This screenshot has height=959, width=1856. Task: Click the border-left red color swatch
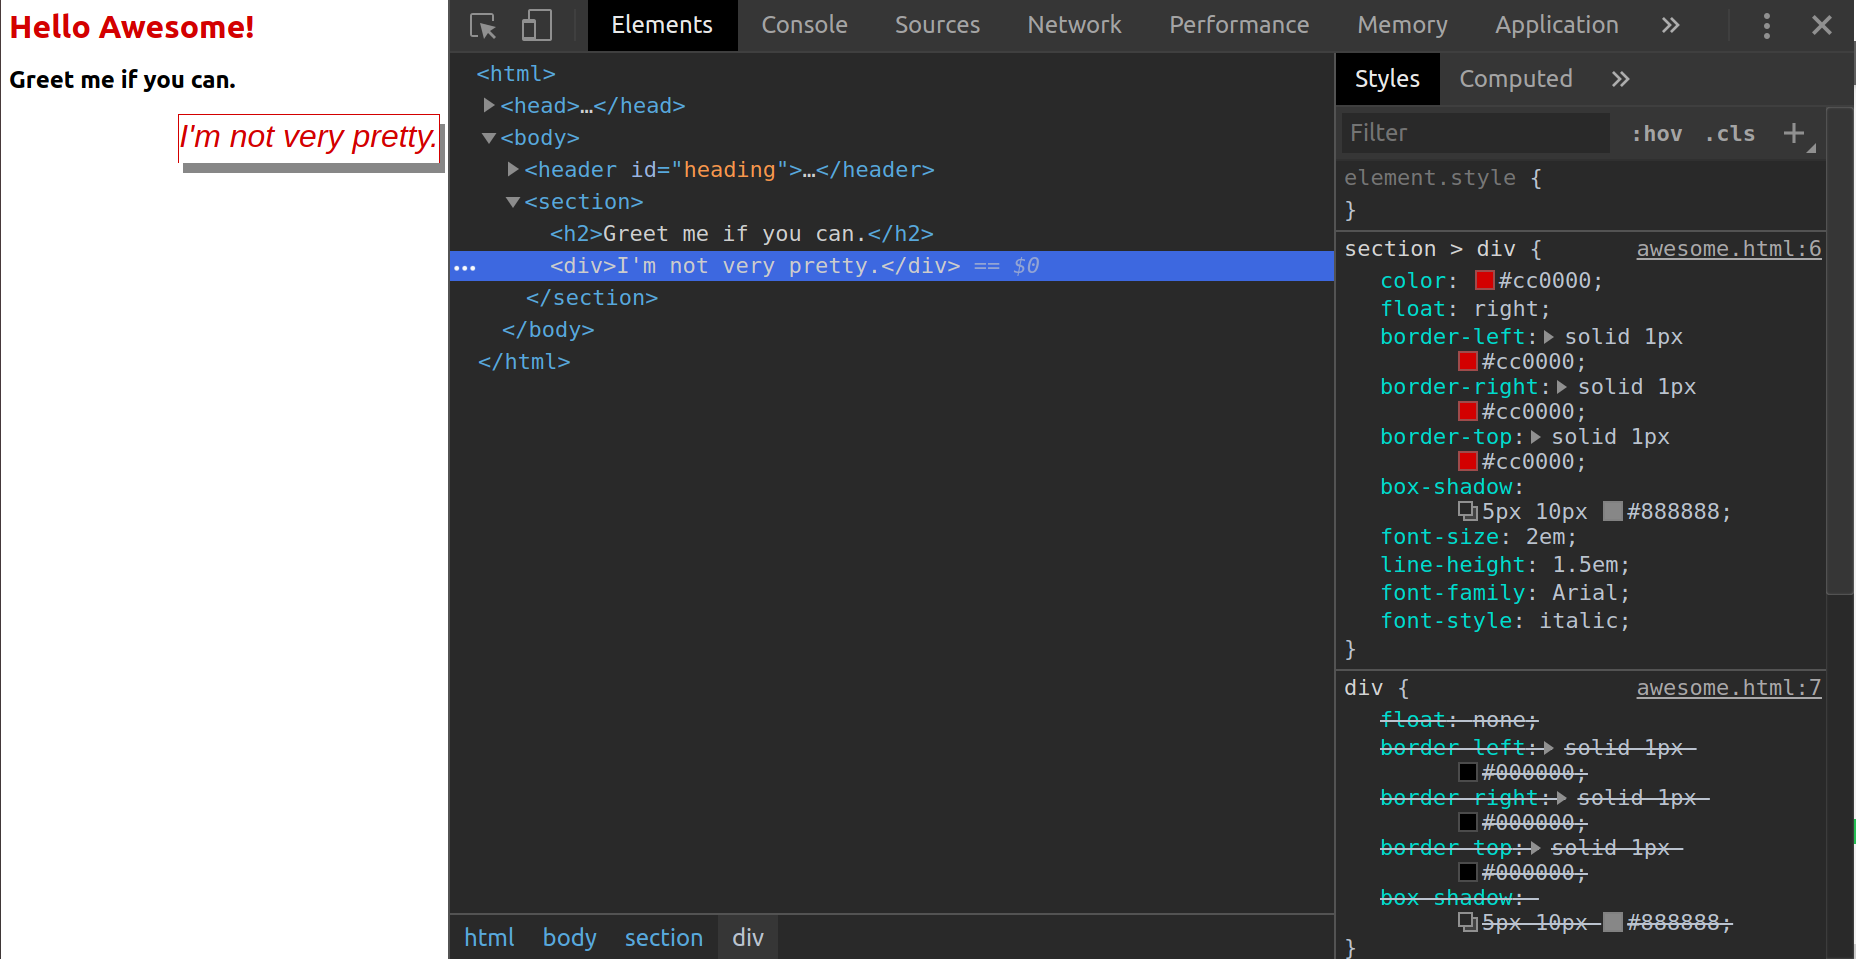coord(1468,361)
